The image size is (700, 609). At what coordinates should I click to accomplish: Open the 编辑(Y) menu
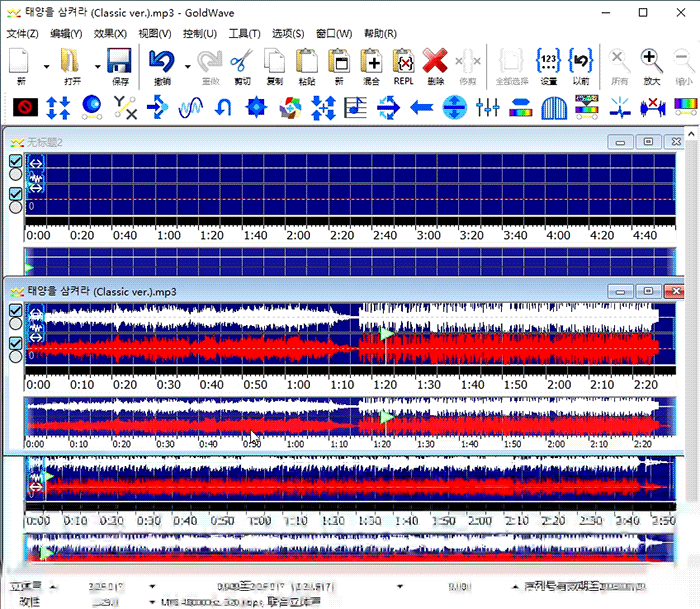[x=66, y=33]
